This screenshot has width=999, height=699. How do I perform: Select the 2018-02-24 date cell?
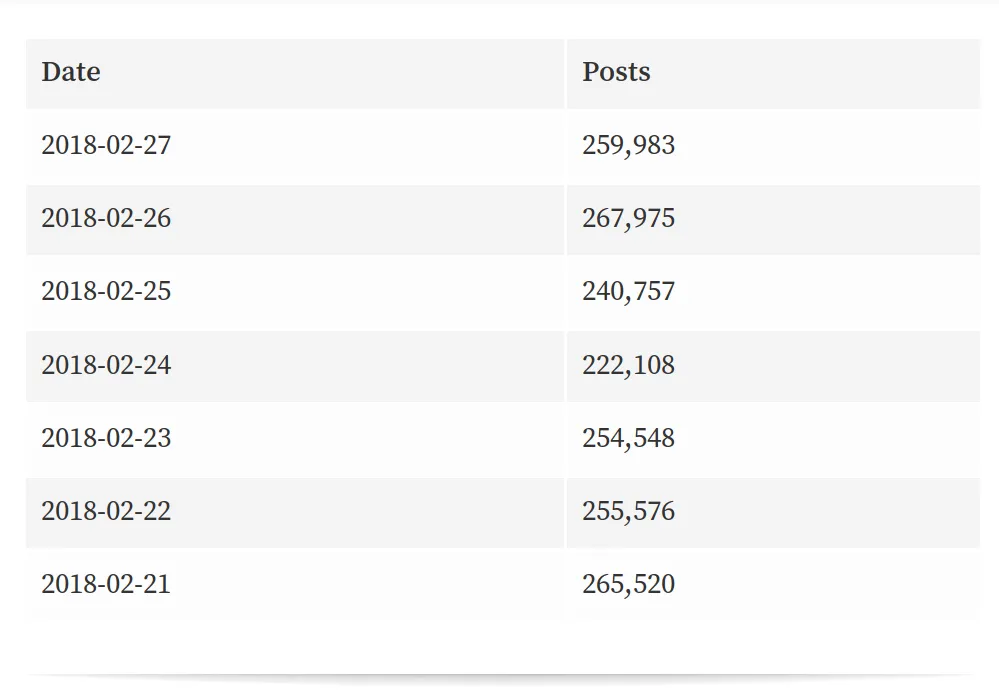[x=106, y=366]
